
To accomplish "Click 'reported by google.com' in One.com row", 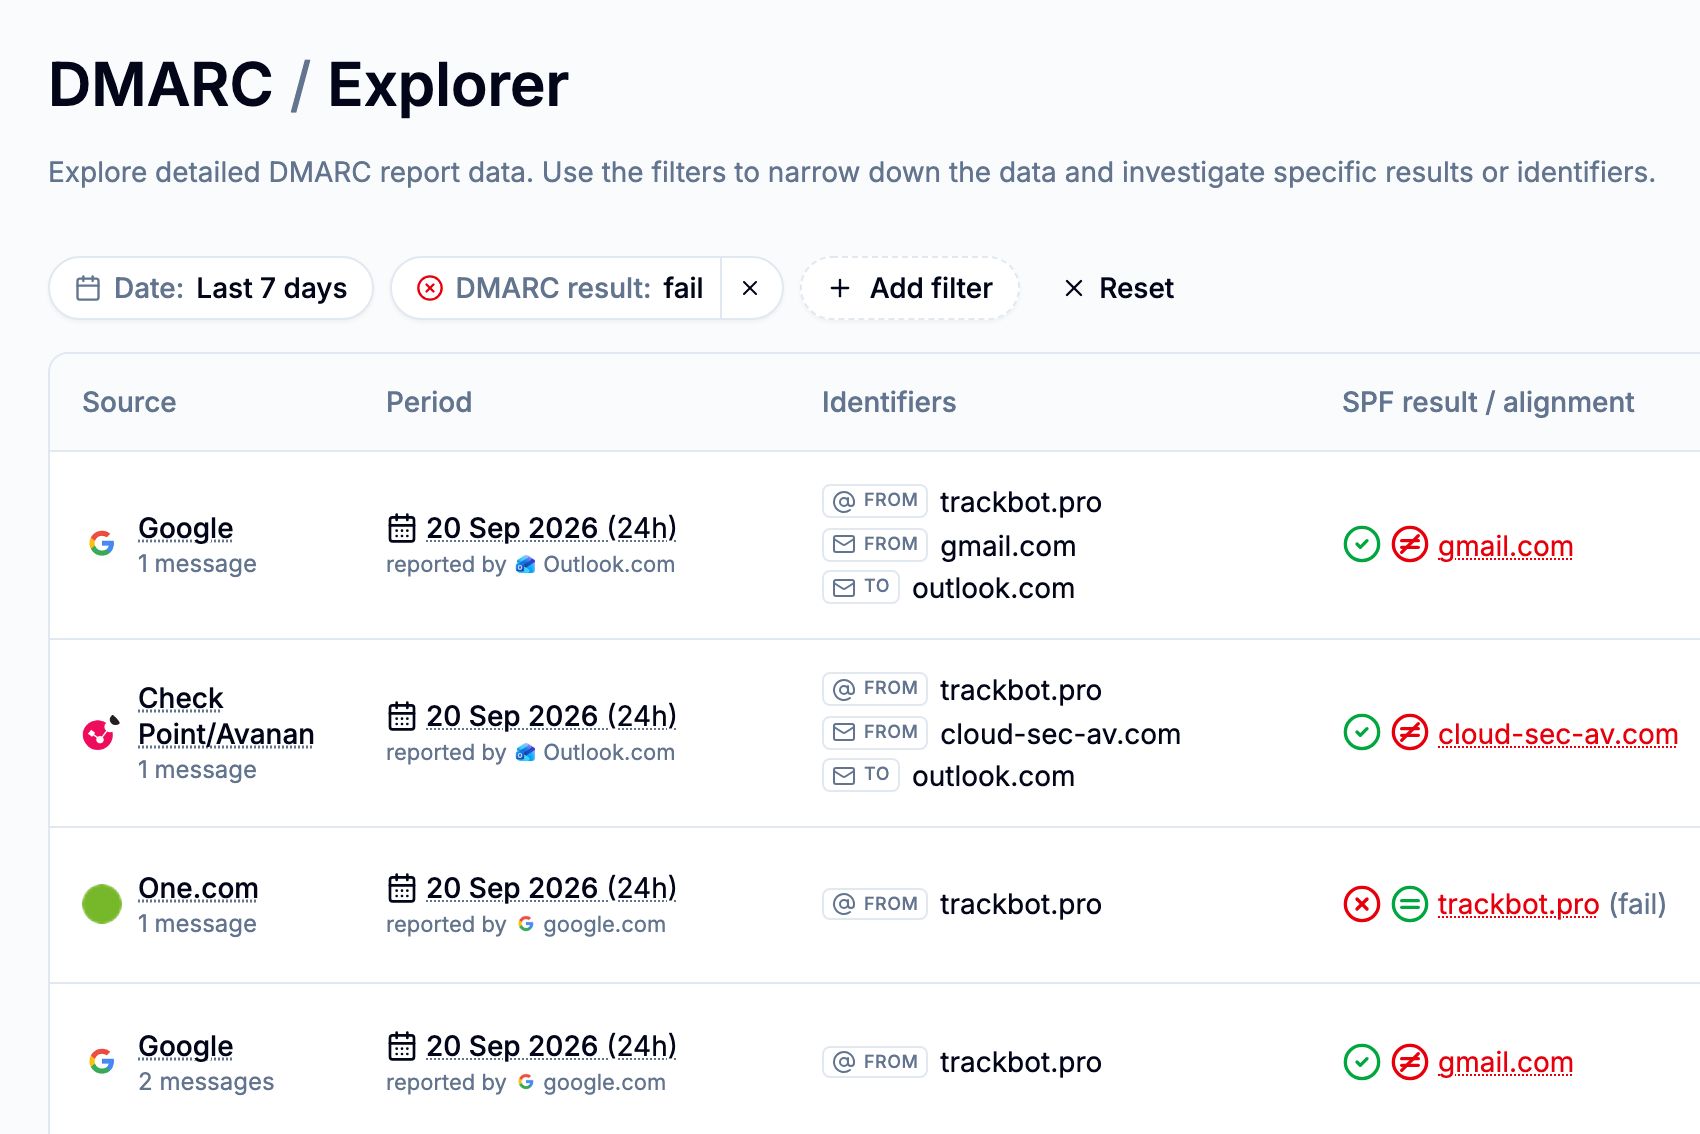I will point(526,924).
